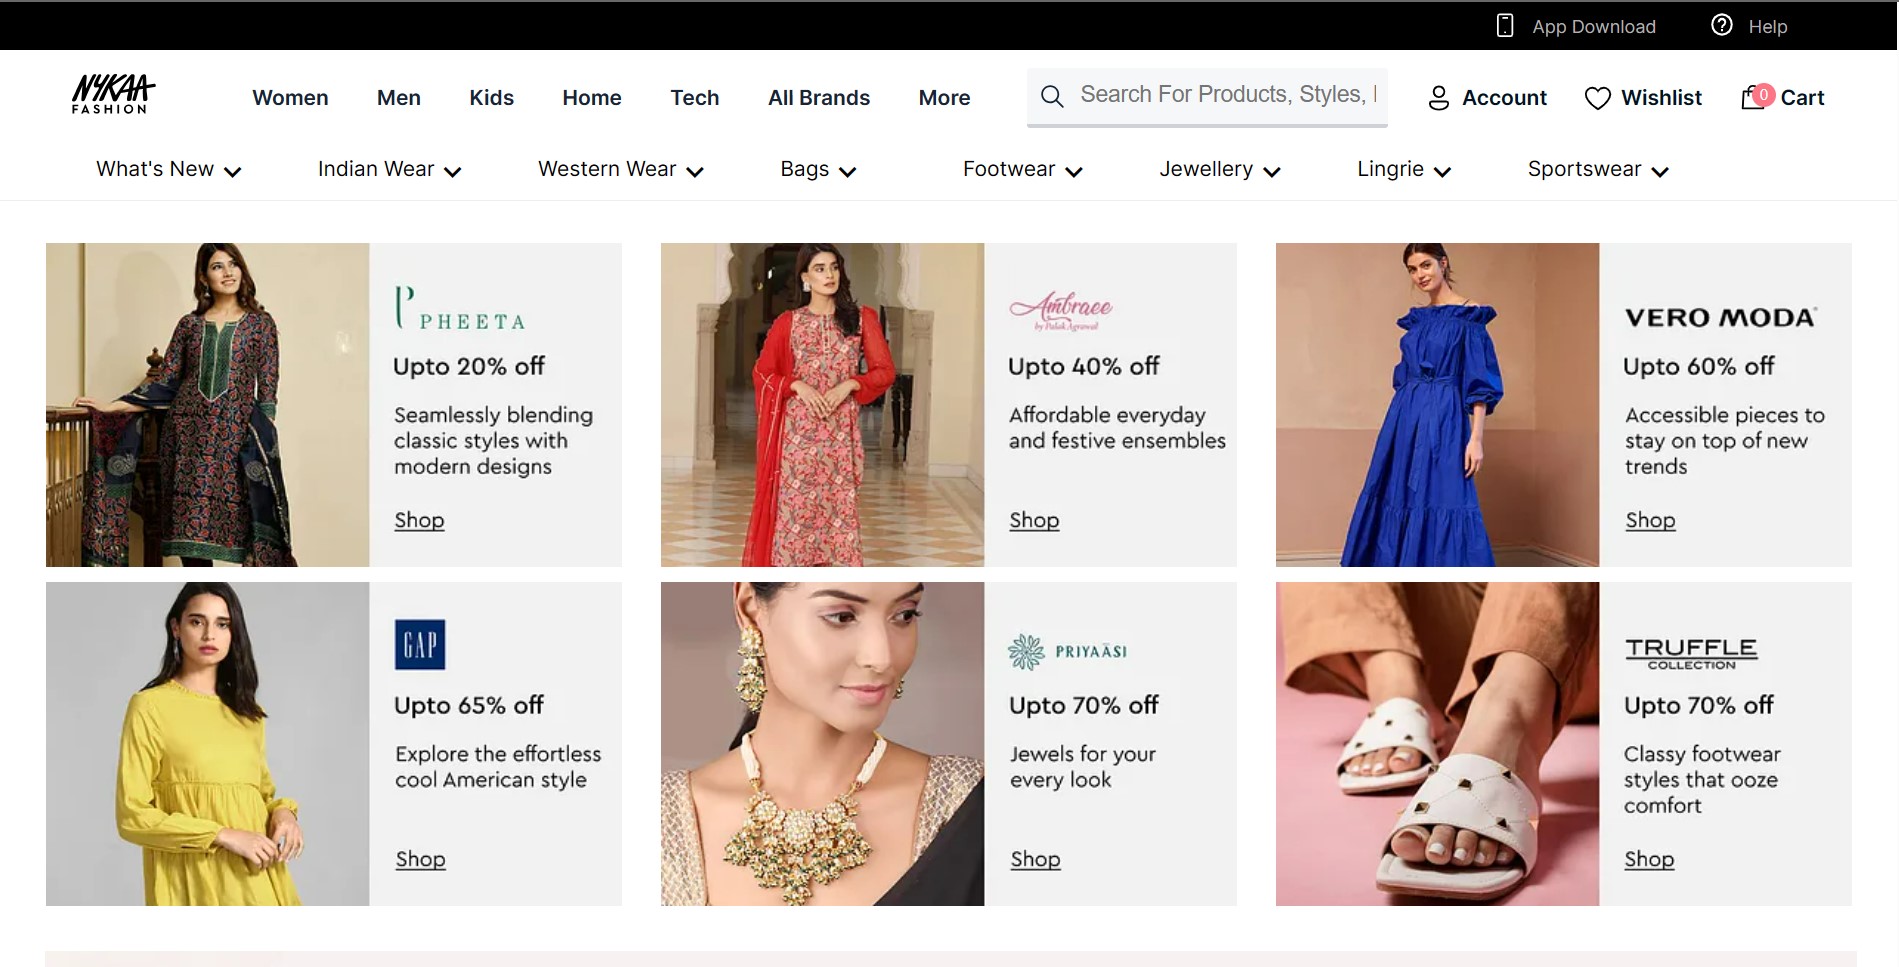The width and height of the screenshot is (1899, 967).
Task: Click Shop under Truffle Collection
Action: point(1649,858)
